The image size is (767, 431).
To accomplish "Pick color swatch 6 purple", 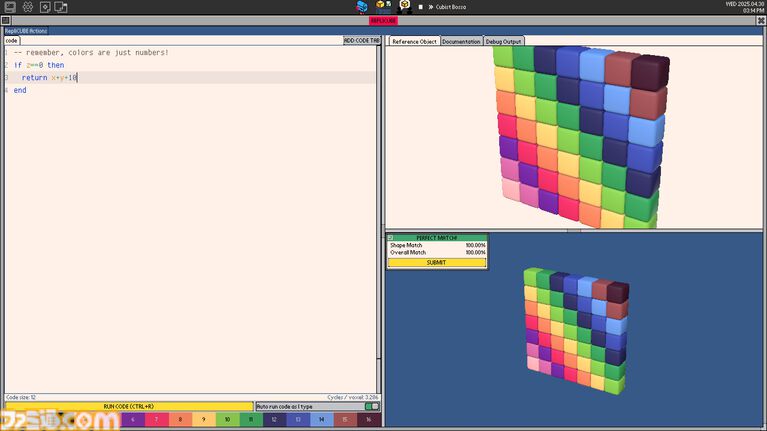I will coord(133,420).
